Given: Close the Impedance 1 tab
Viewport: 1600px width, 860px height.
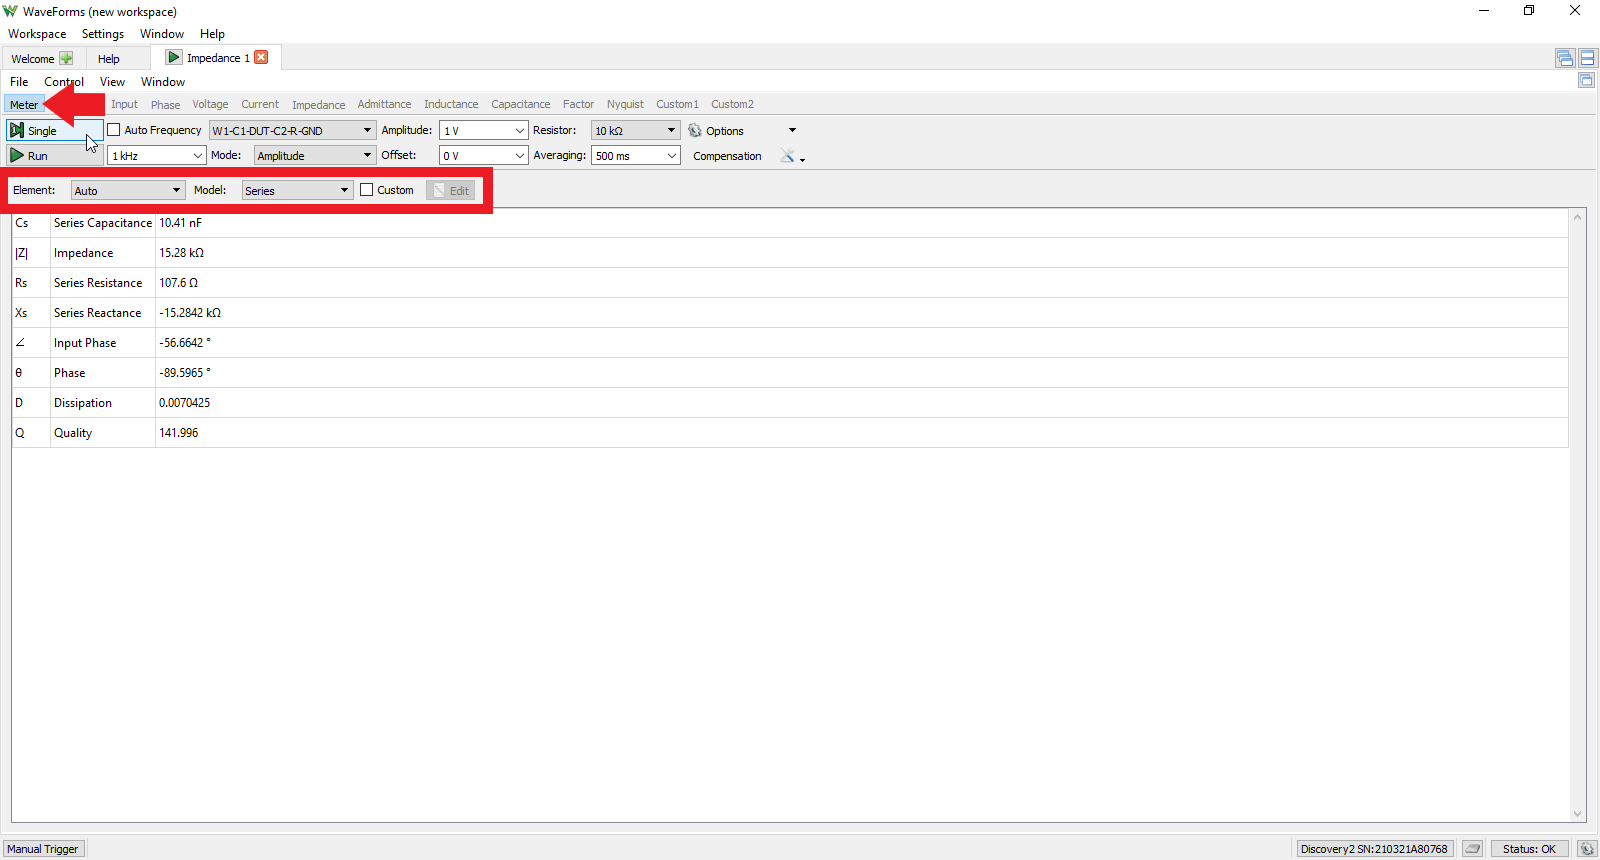Looking at the screenshot, I should click(261, 57).
